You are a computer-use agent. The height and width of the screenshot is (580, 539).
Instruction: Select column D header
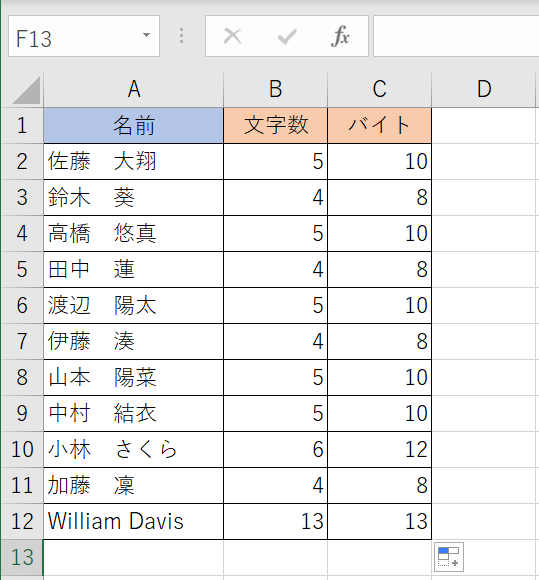[484, 90]
